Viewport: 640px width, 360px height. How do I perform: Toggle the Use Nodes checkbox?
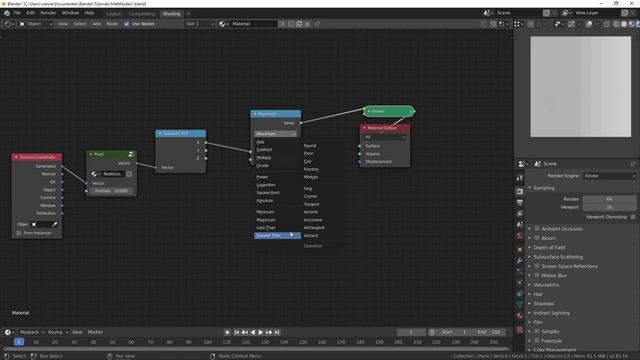[x=127, y=24]
